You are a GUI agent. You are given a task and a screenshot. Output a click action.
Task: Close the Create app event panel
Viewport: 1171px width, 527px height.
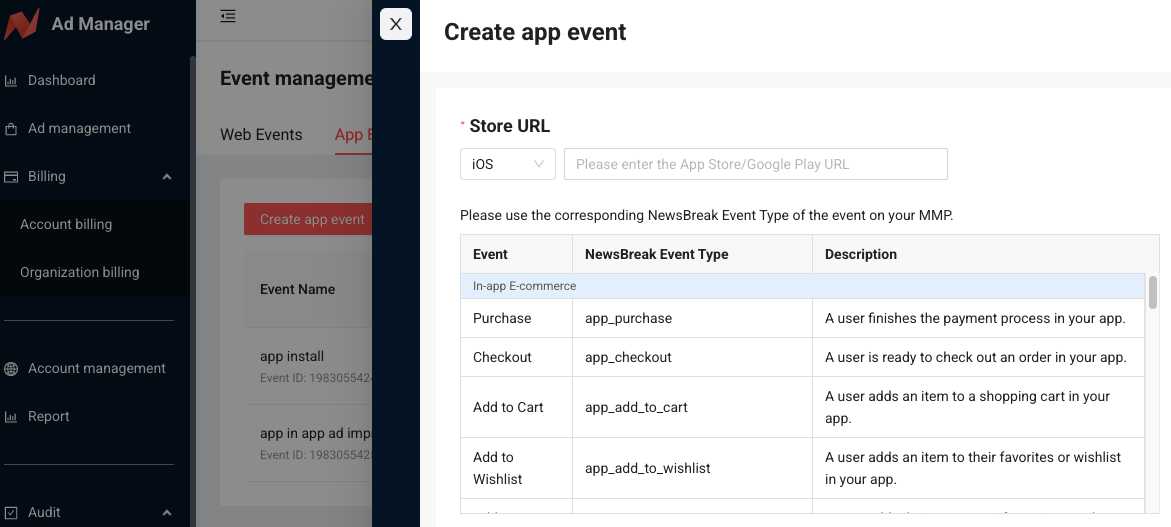[396, 25]
